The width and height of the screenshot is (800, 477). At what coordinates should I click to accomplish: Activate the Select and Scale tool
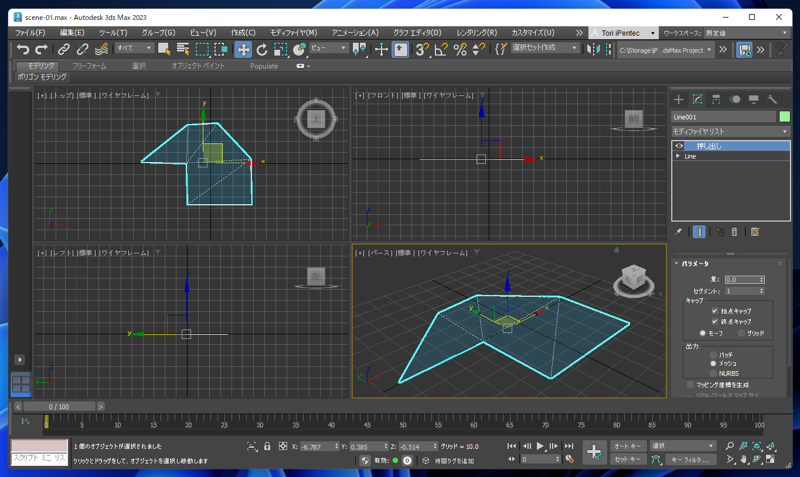tap(281, 49)
